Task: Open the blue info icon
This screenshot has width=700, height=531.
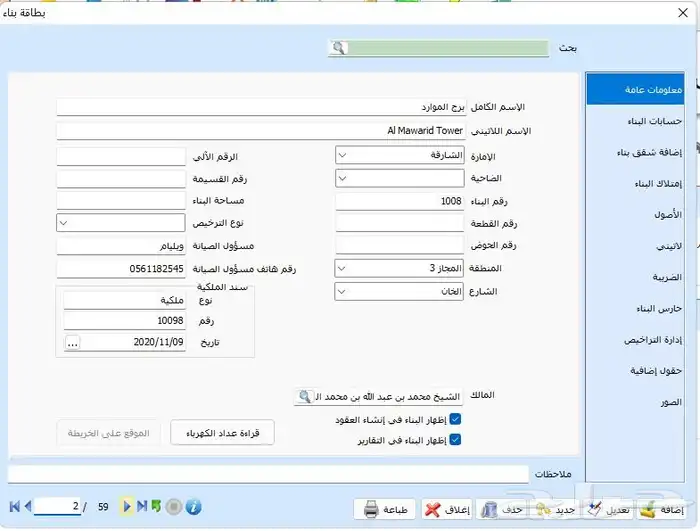Action: pos(193,507)
